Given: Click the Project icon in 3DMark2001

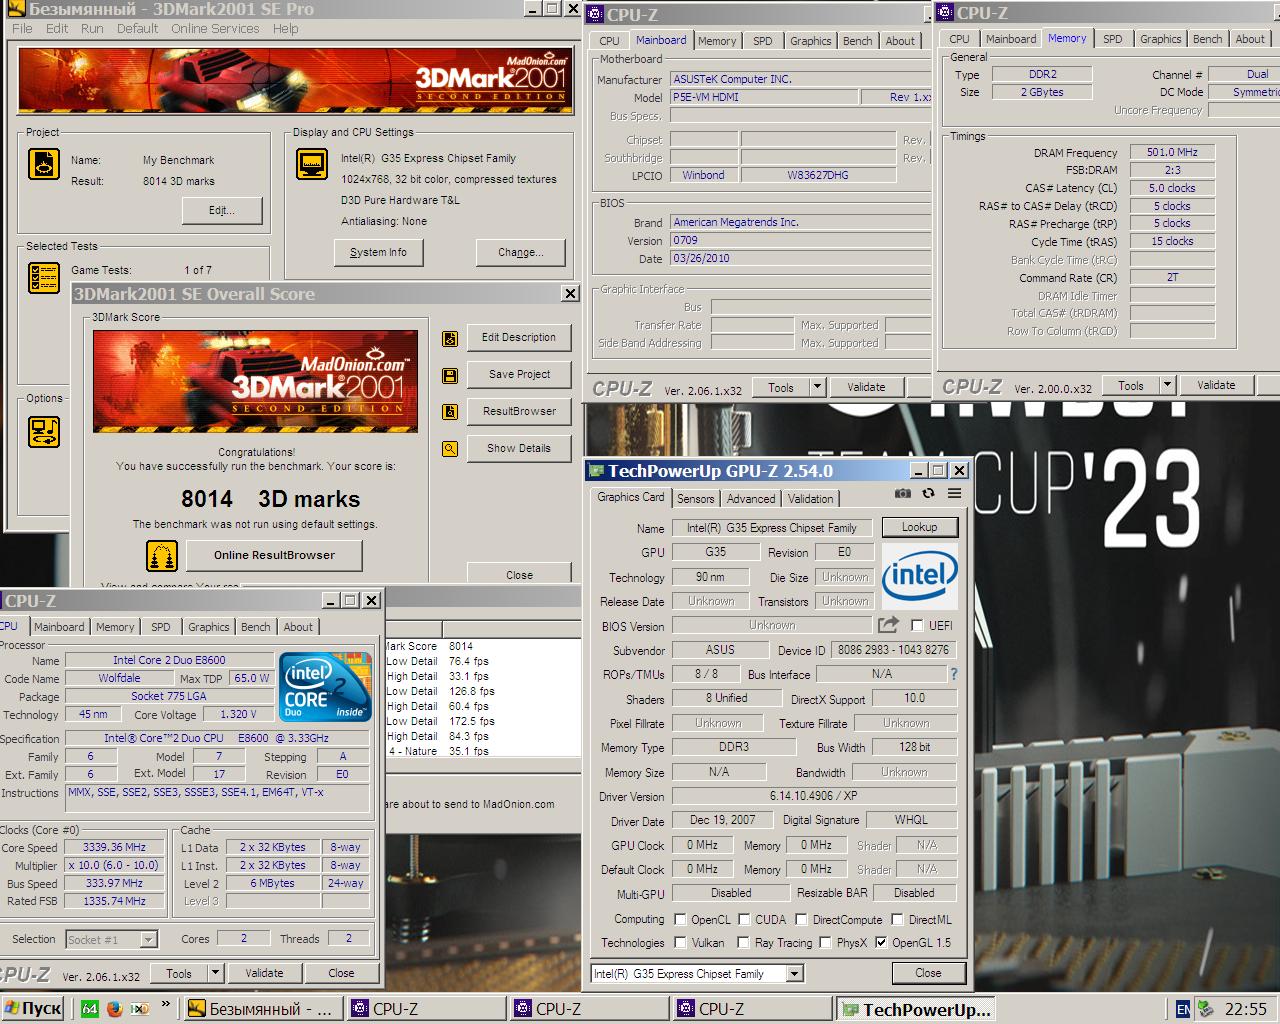Looking at the screenshot, I should [x=44, y=164].
